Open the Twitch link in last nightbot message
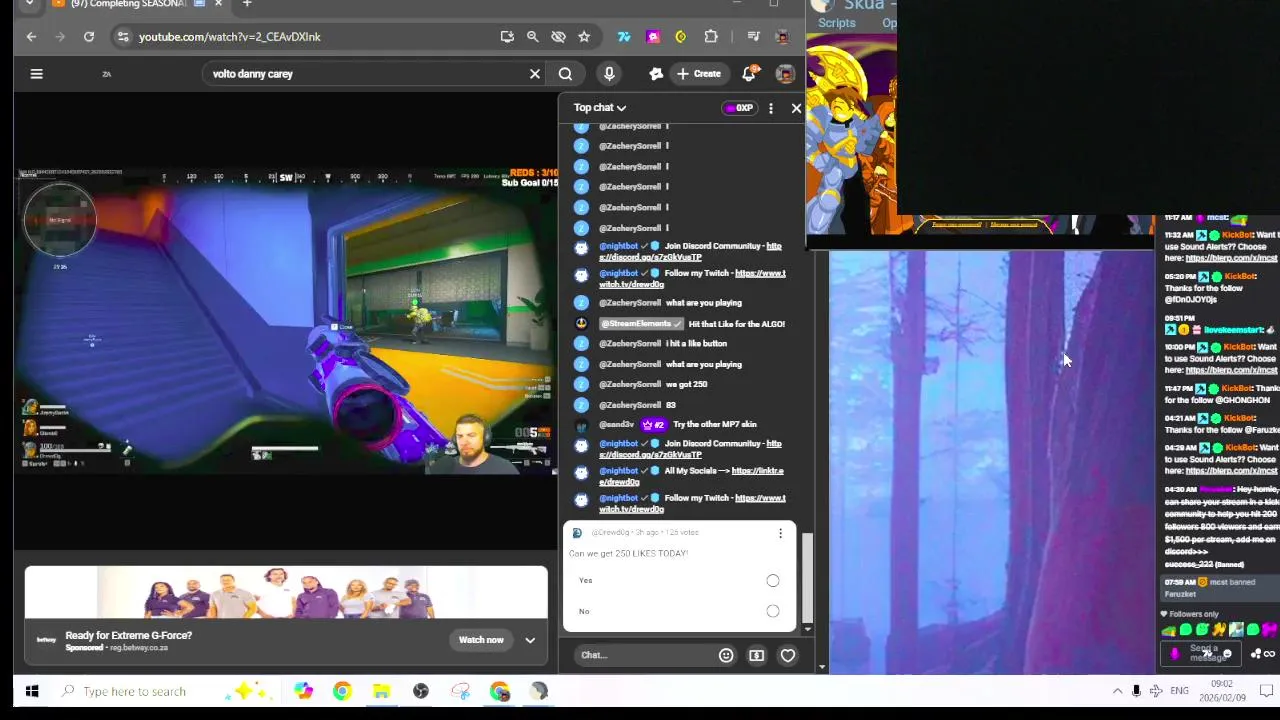Image resolution: width=1280 pixels, height=720 pixels. 692,503
